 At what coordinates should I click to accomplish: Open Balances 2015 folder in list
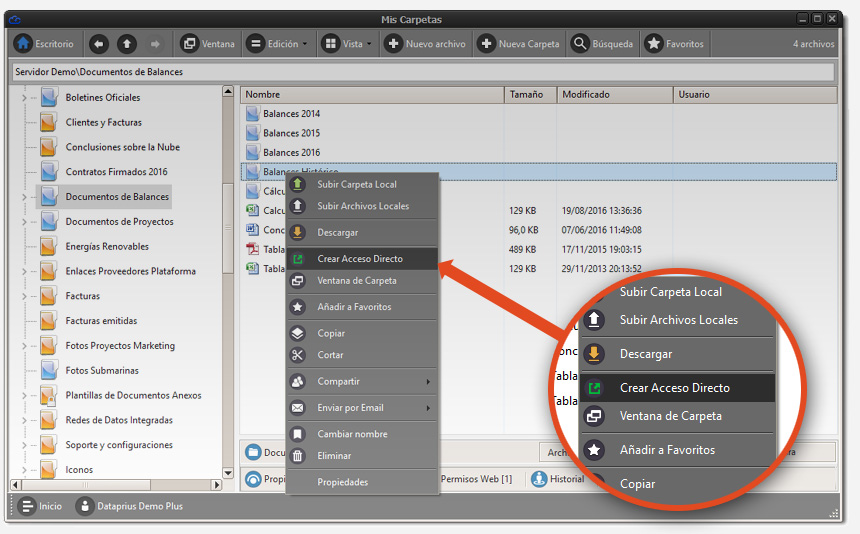coord(291,133)
